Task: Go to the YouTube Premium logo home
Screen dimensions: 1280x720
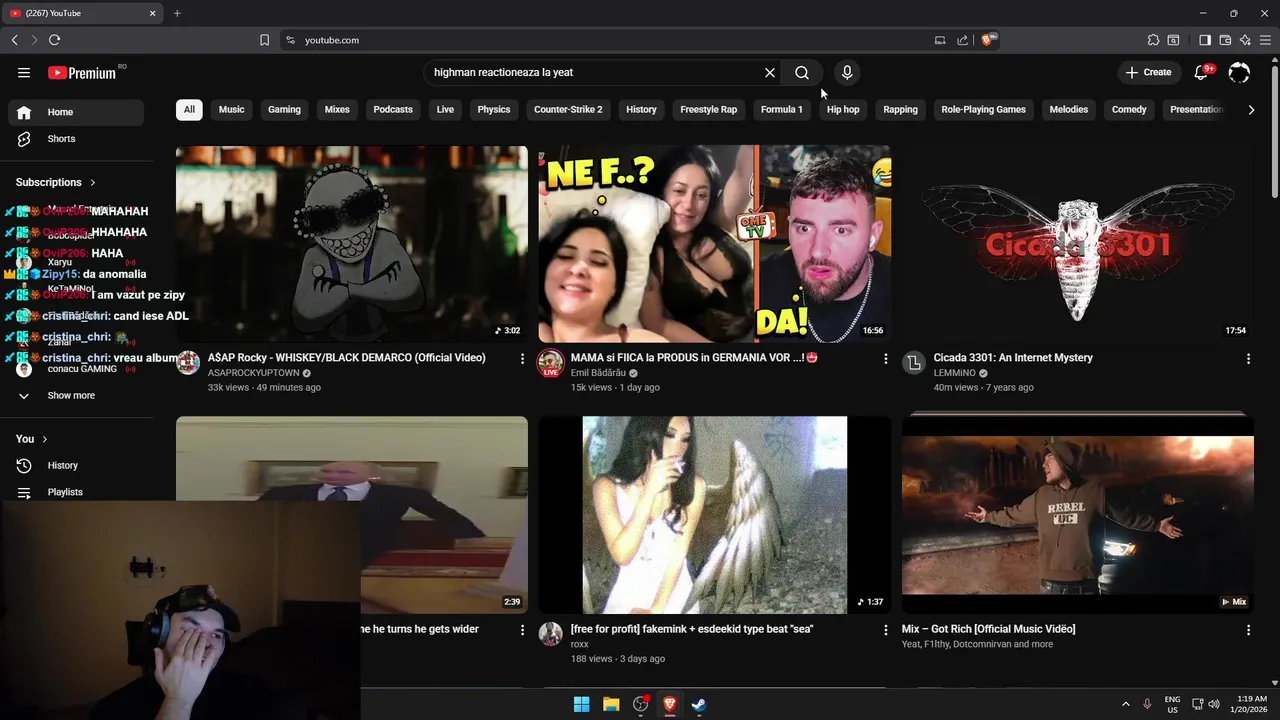Action: click(82, 73)
